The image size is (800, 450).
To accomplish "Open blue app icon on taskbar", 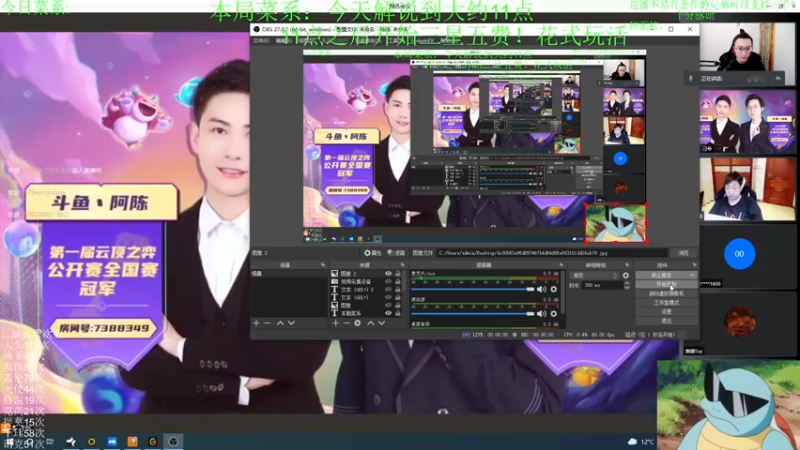I will (x=112, y=441).
